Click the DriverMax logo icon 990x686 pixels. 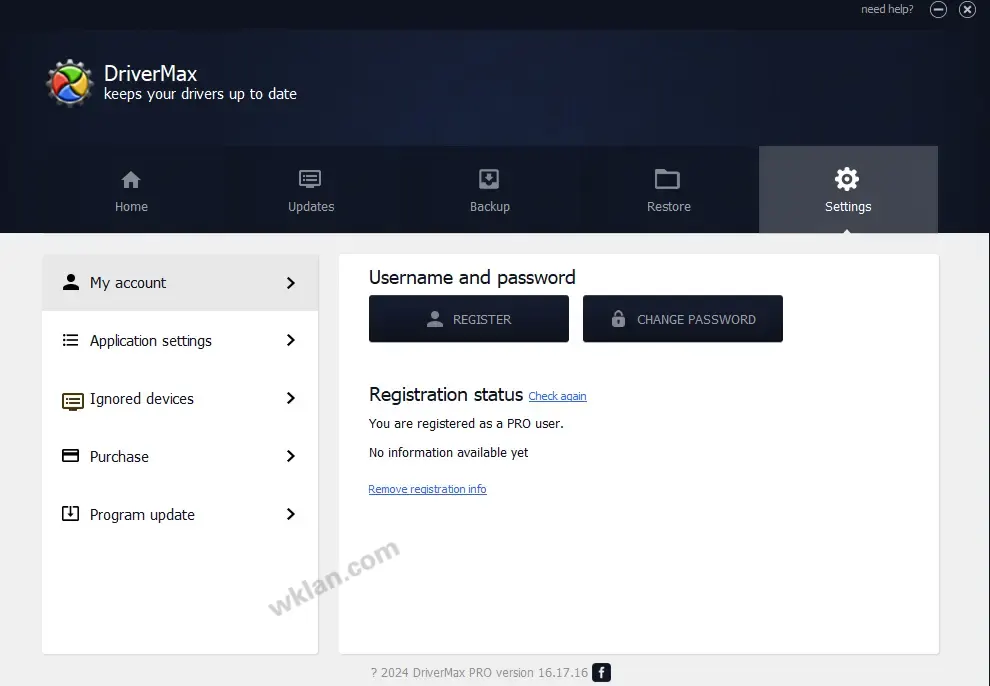coord(69,83)
